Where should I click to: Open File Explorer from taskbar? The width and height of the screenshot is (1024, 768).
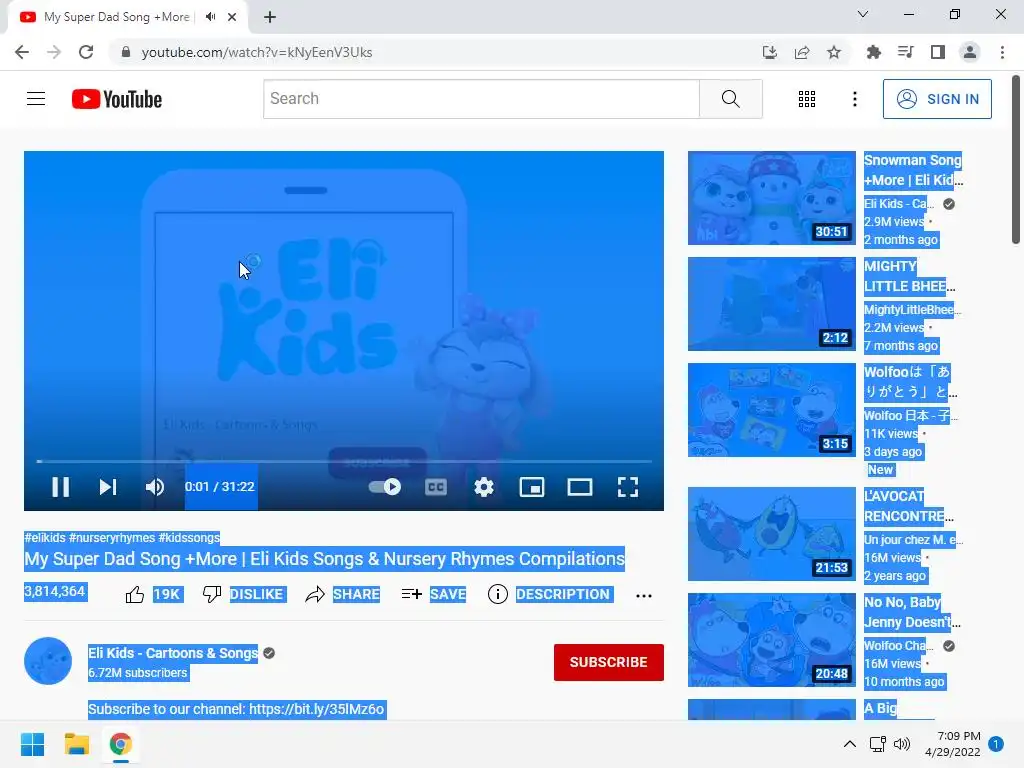76,744
